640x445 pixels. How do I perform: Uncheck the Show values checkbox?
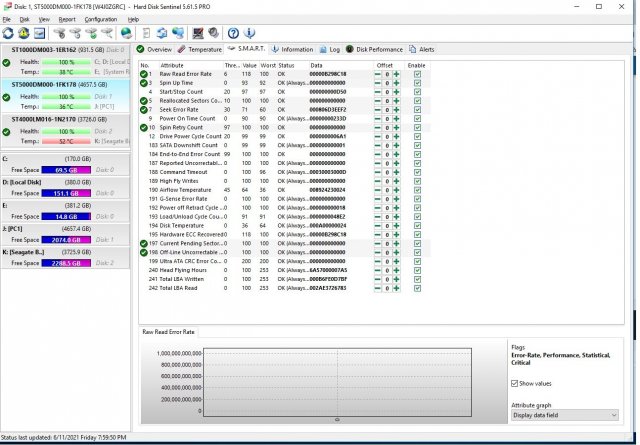[x=515, y=382]
